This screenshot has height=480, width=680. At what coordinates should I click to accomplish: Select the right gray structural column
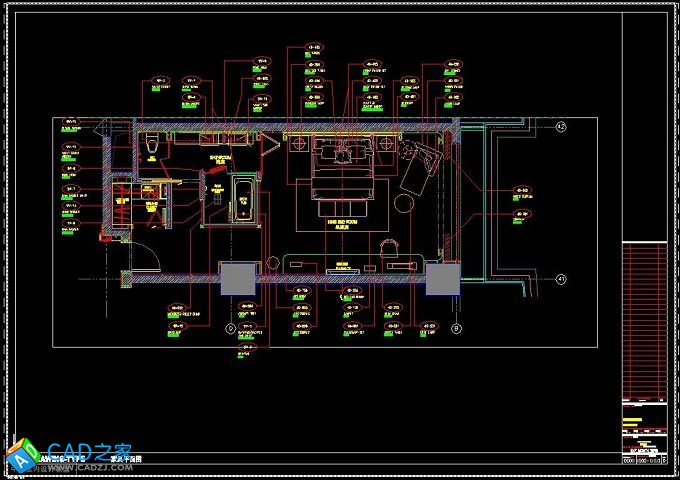(x=441, y=279)
